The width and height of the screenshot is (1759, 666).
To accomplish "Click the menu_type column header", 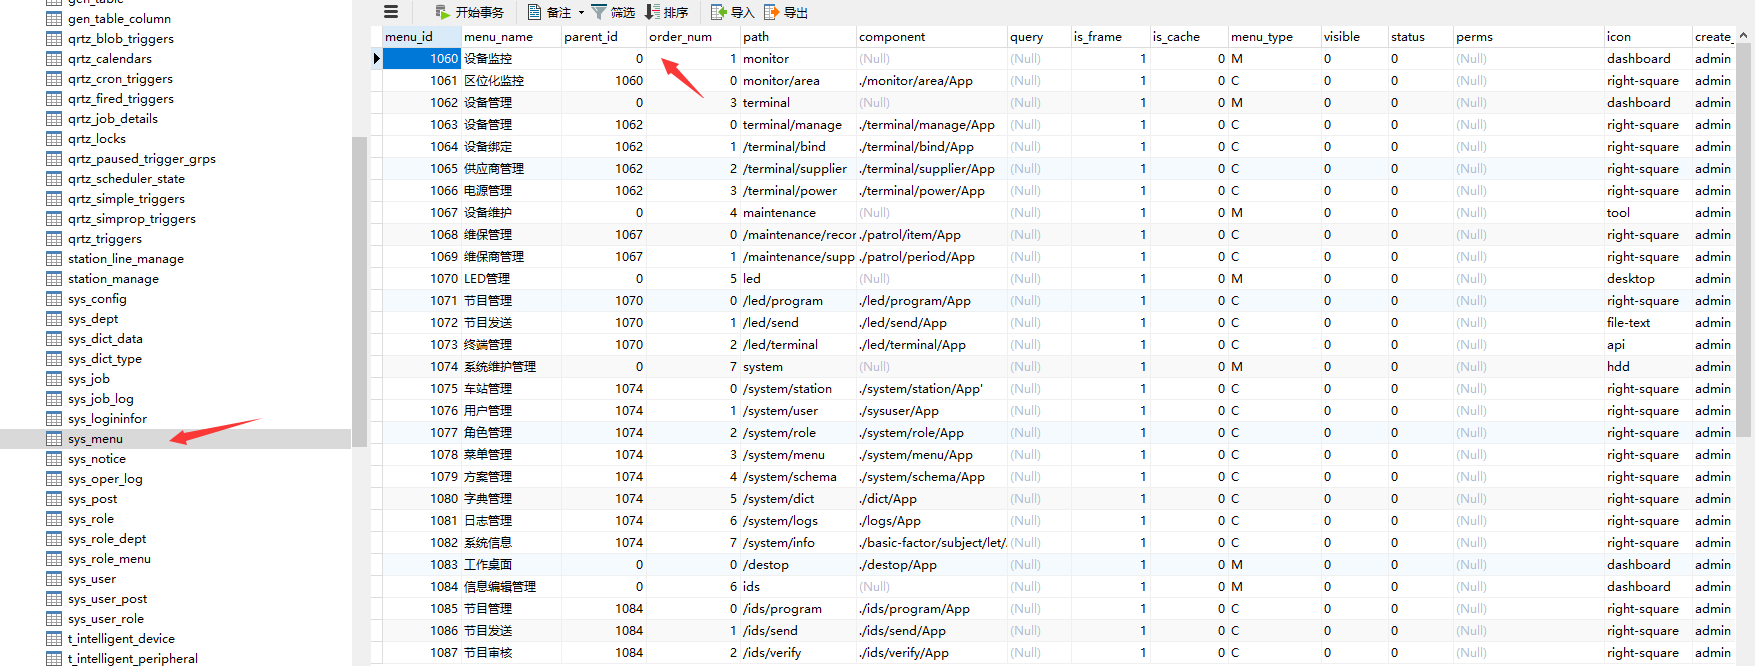I will pos(1275,37).
